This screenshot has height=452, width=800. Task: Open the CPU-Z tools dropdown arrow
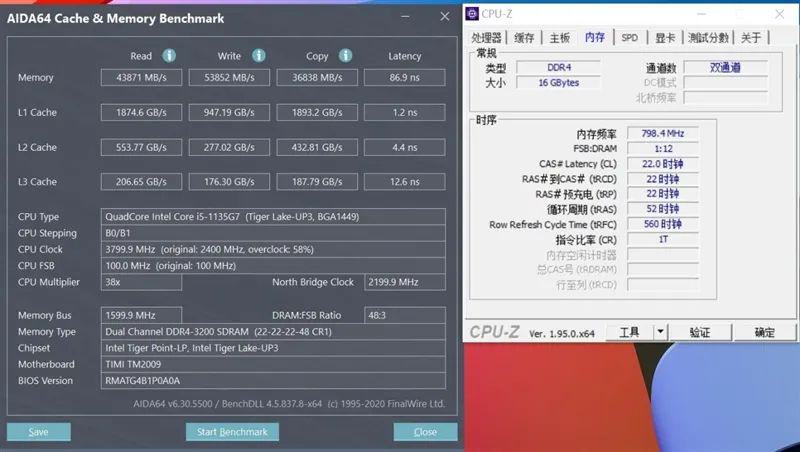tap(660, 332)
